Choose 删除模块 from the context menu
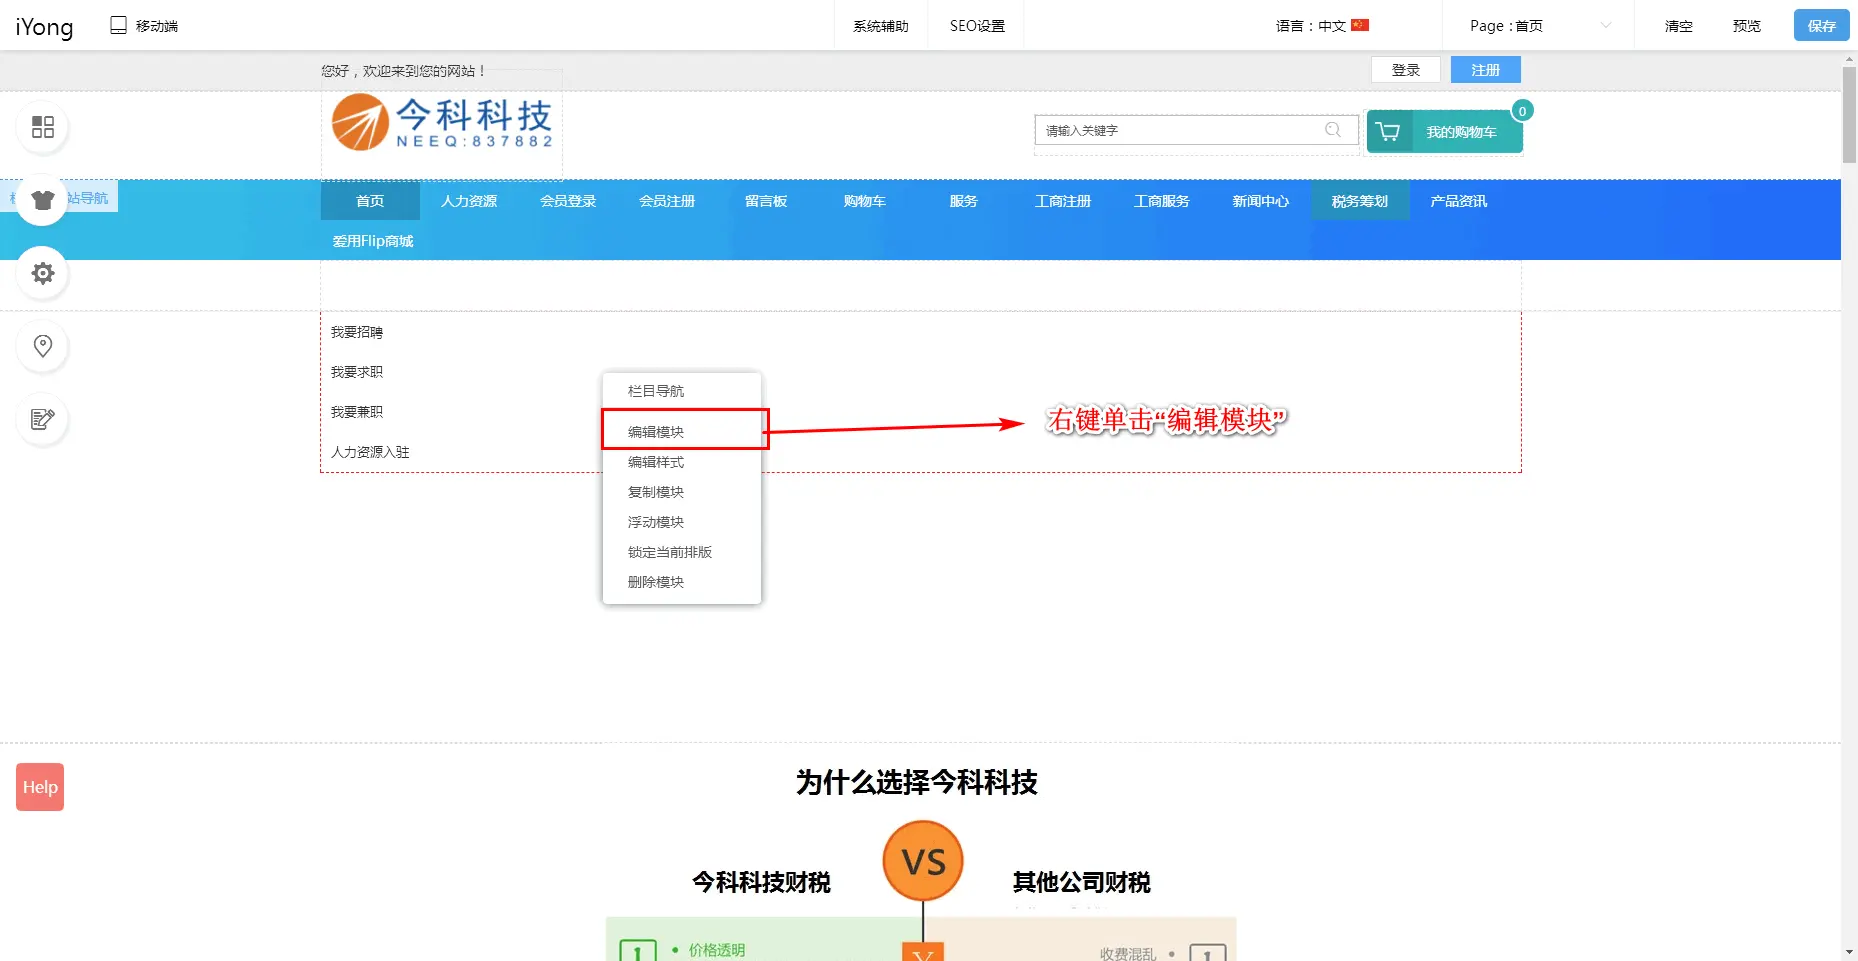The height and width of the screenshot is (961, 1858). point(656,582)
